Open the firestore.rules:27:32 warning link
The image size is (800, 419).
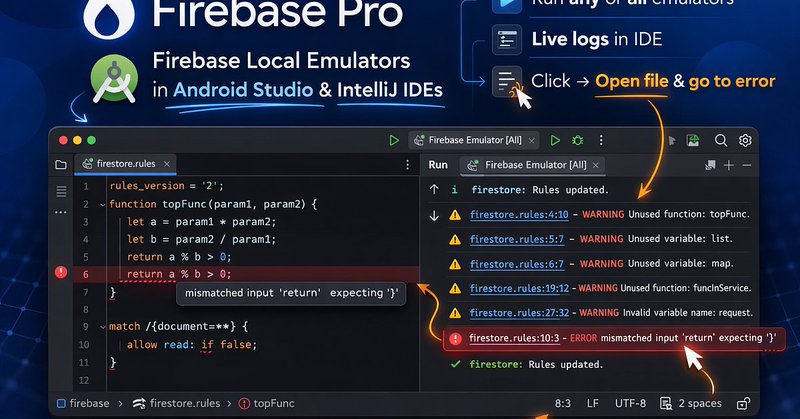519,313
